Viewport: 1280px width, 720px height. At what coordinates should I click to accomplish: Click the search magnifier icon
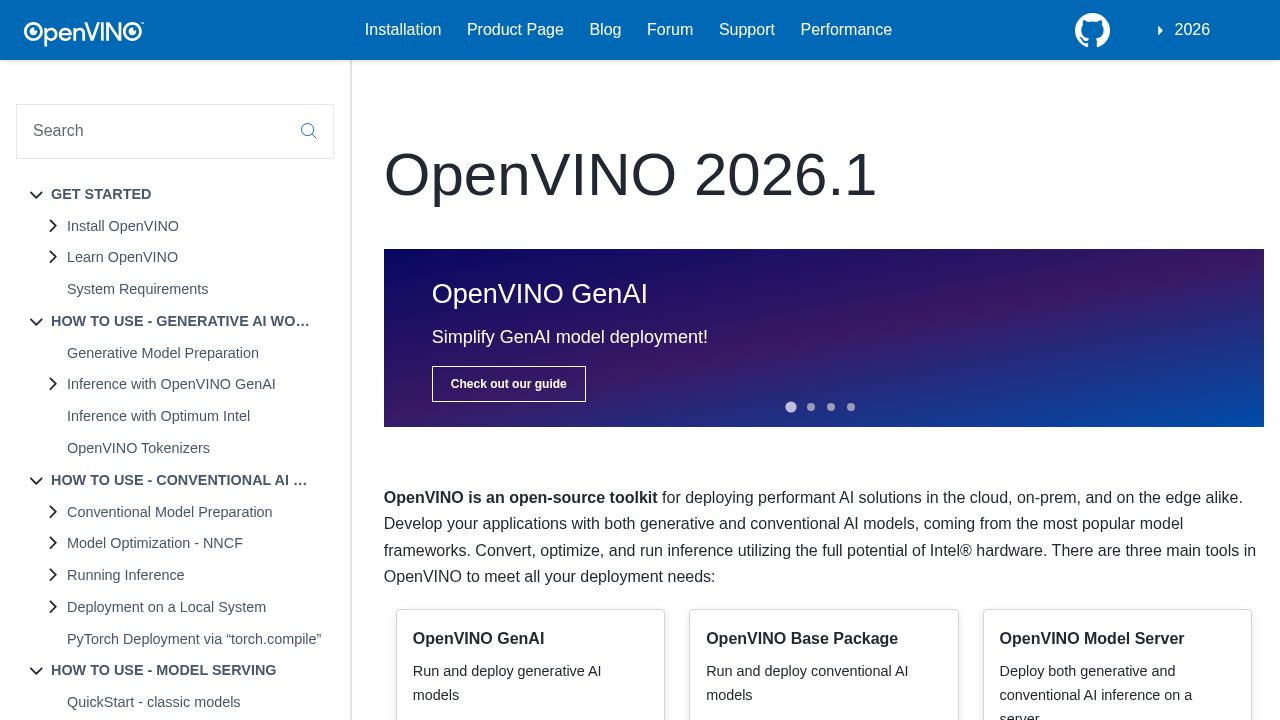coord(309,131)
